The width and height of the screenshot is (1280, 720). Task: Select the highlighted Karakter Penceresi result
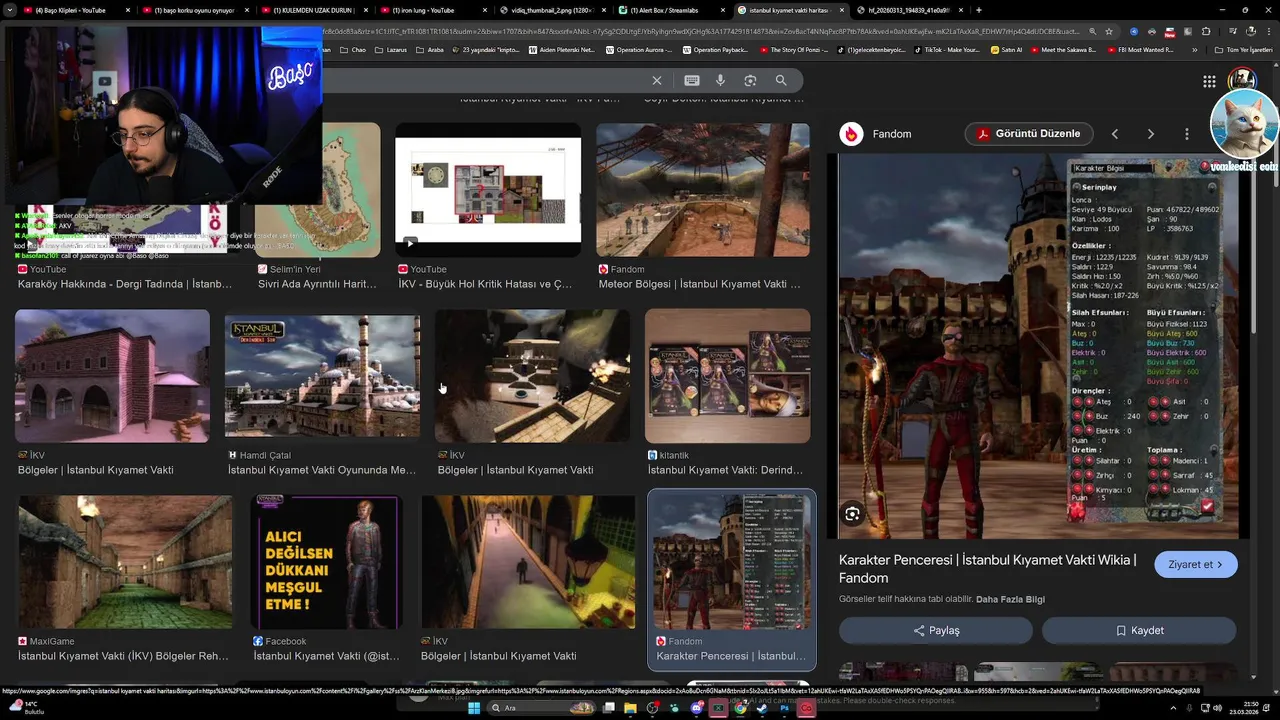coord(732,579)
